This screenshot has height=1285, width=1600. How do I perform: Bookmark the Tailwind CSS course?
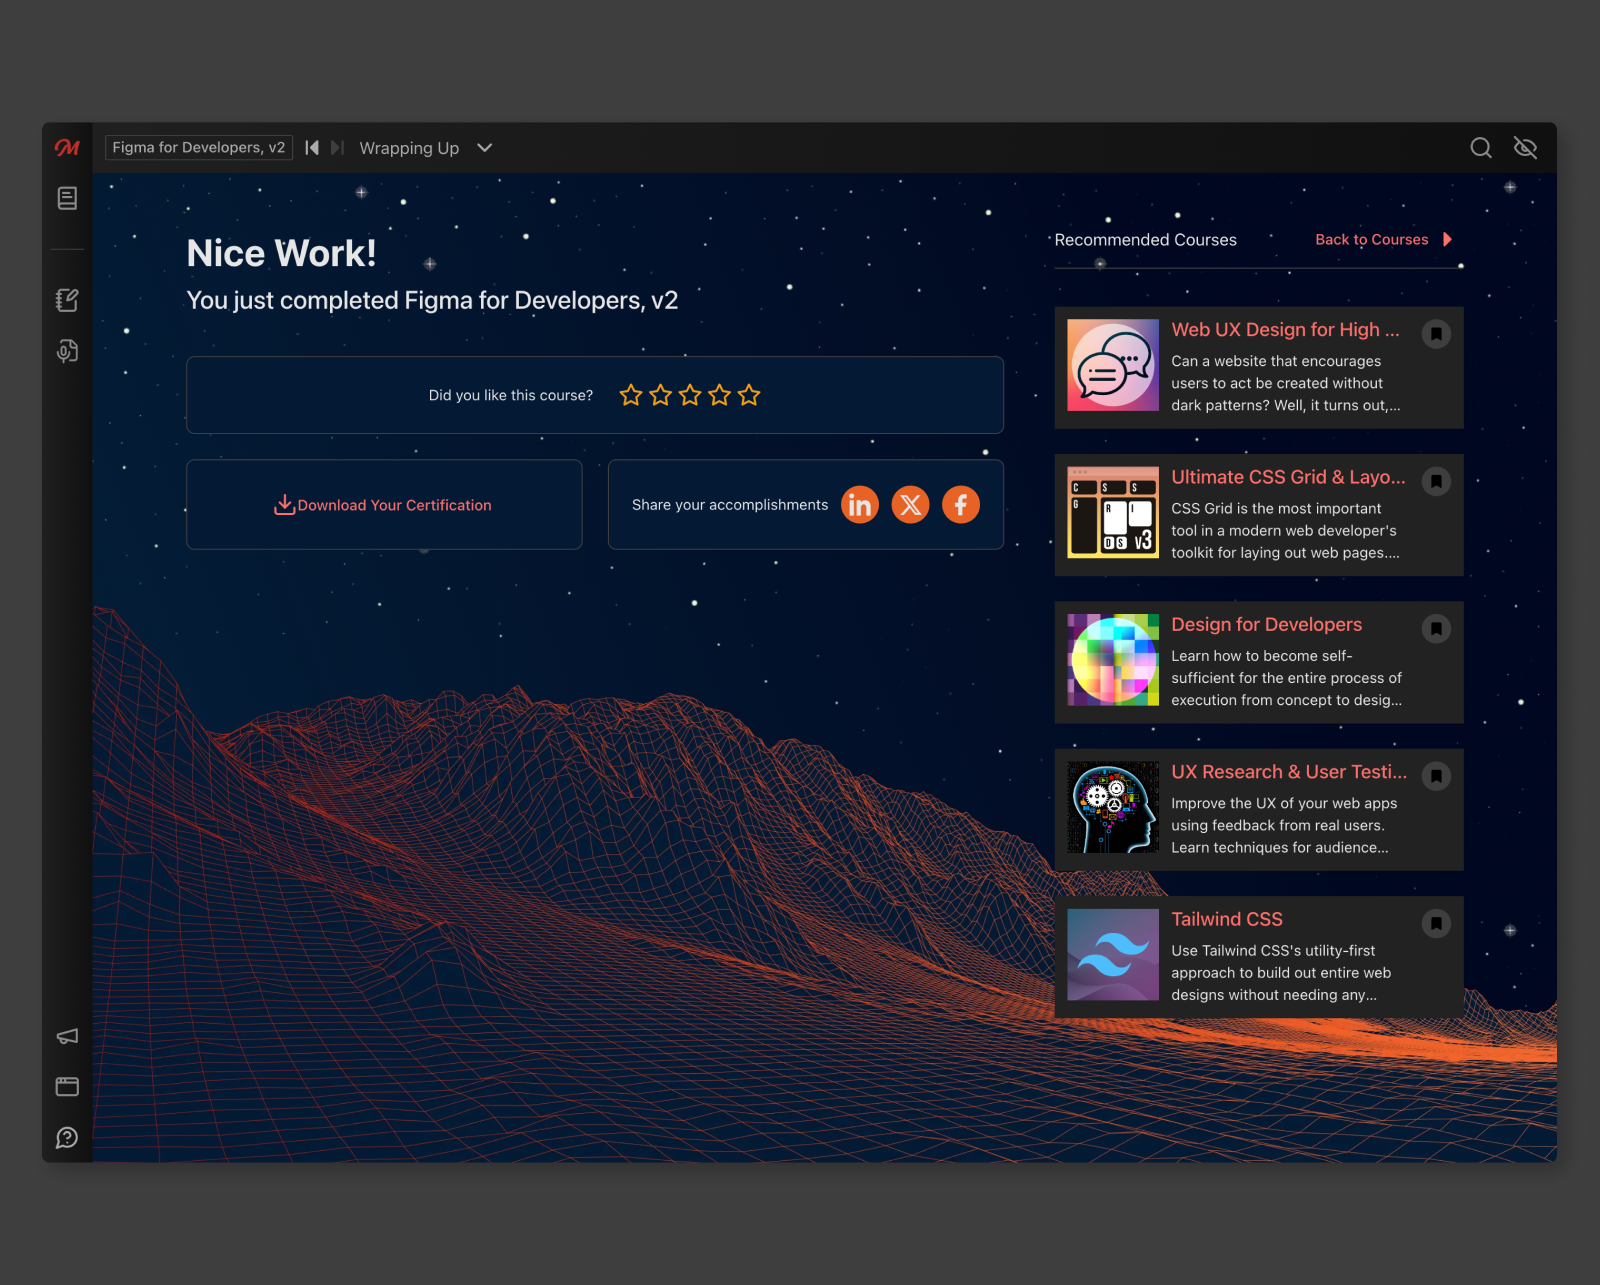[x=1436, y=923]
